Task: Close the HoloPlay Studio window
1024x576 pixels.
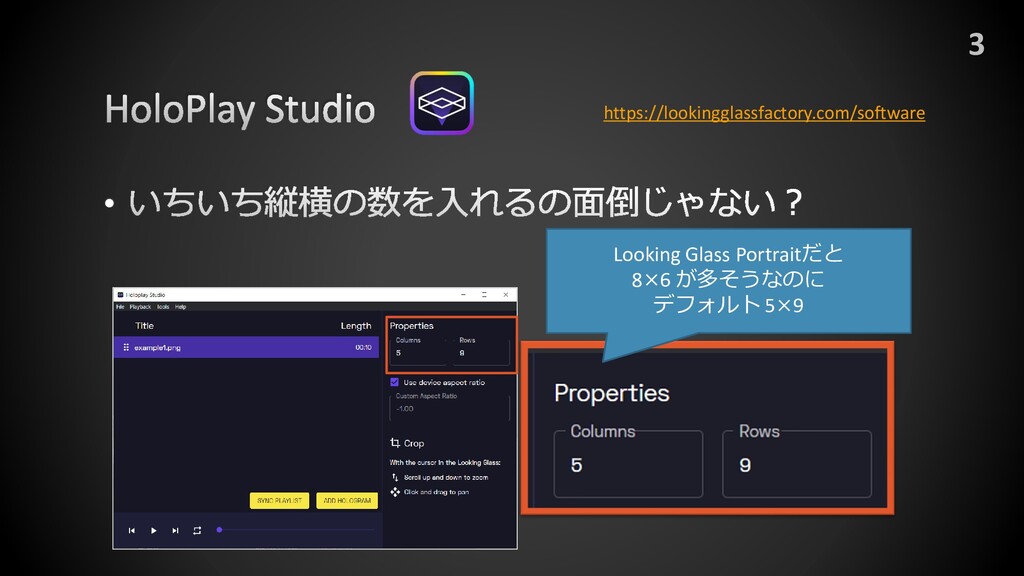Action: (x=505, y=295)
